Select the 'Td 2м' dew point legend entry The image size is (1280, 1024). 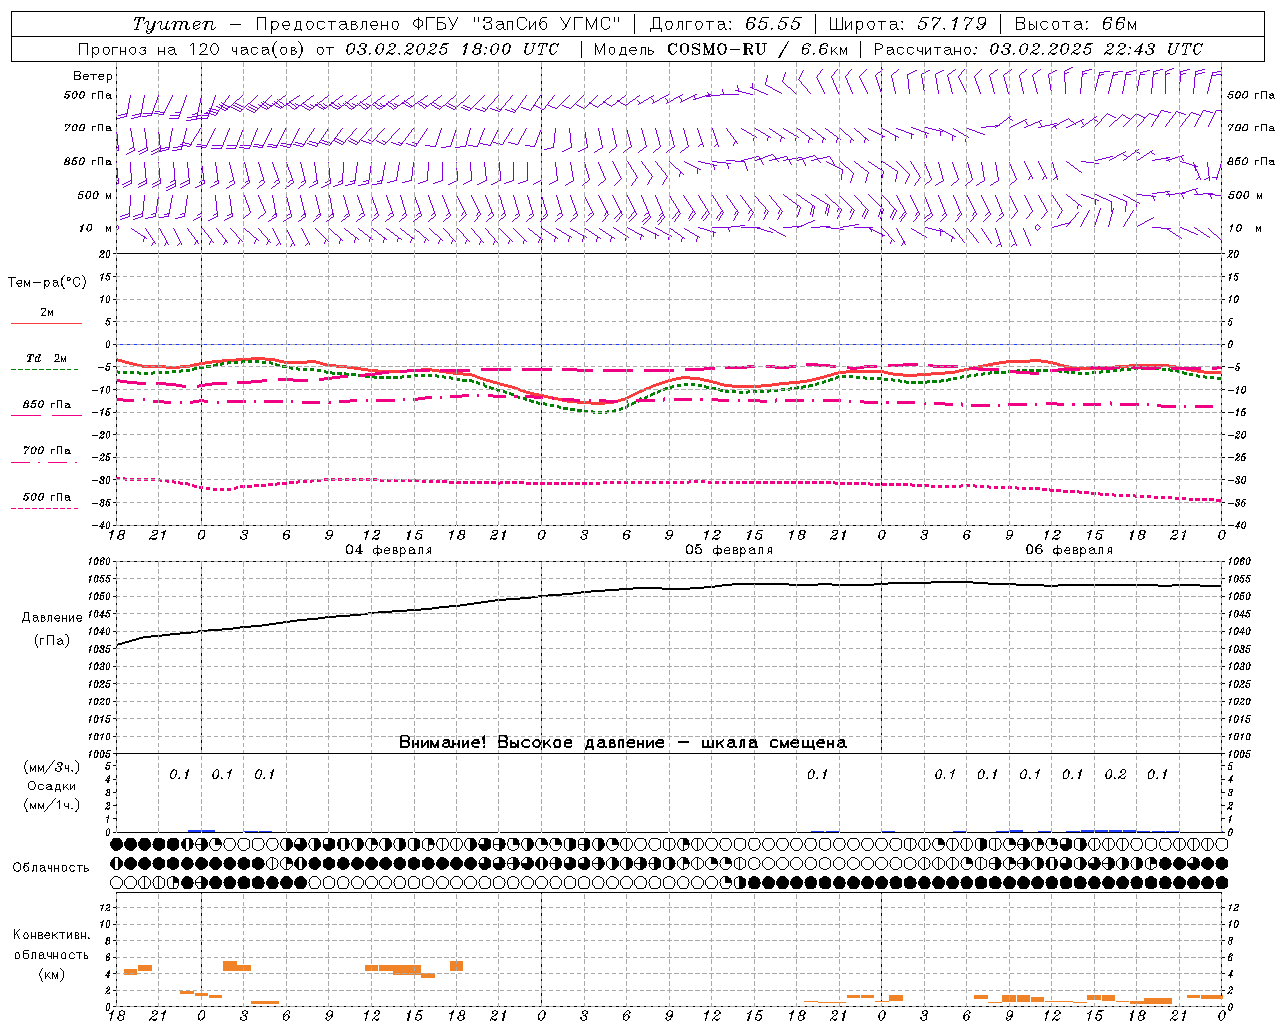[47, 358]
